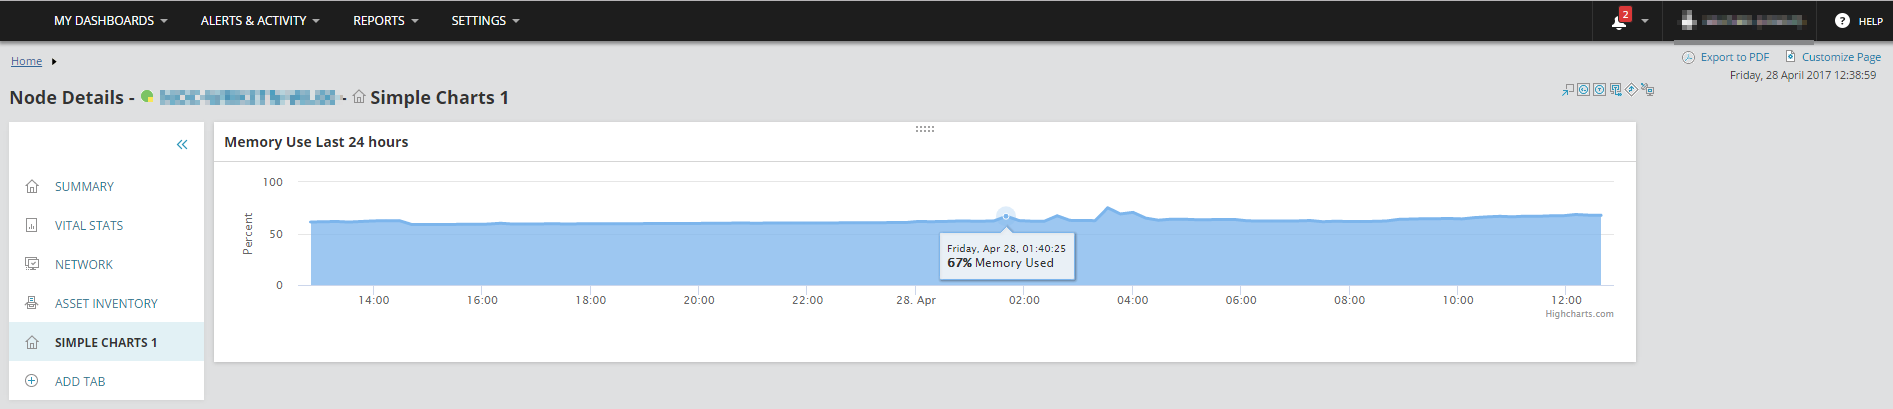Click the memory chart peak near 04:00
This screenshot has height=409, width=1893.
(1107, 208)
